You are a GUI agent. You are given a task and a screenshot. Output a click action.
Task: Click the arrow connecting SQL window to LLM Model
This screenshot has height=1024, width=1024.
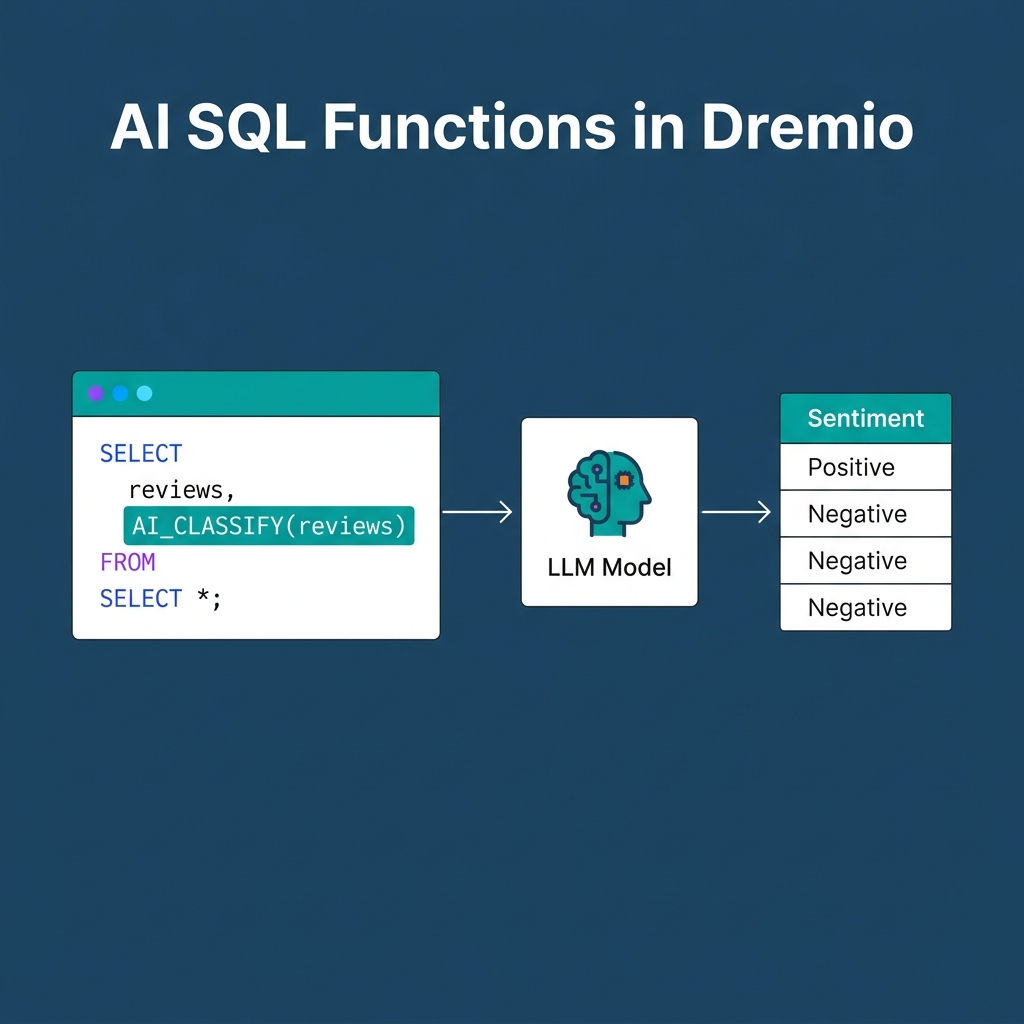pyautogui.click(x=477, y=512)
